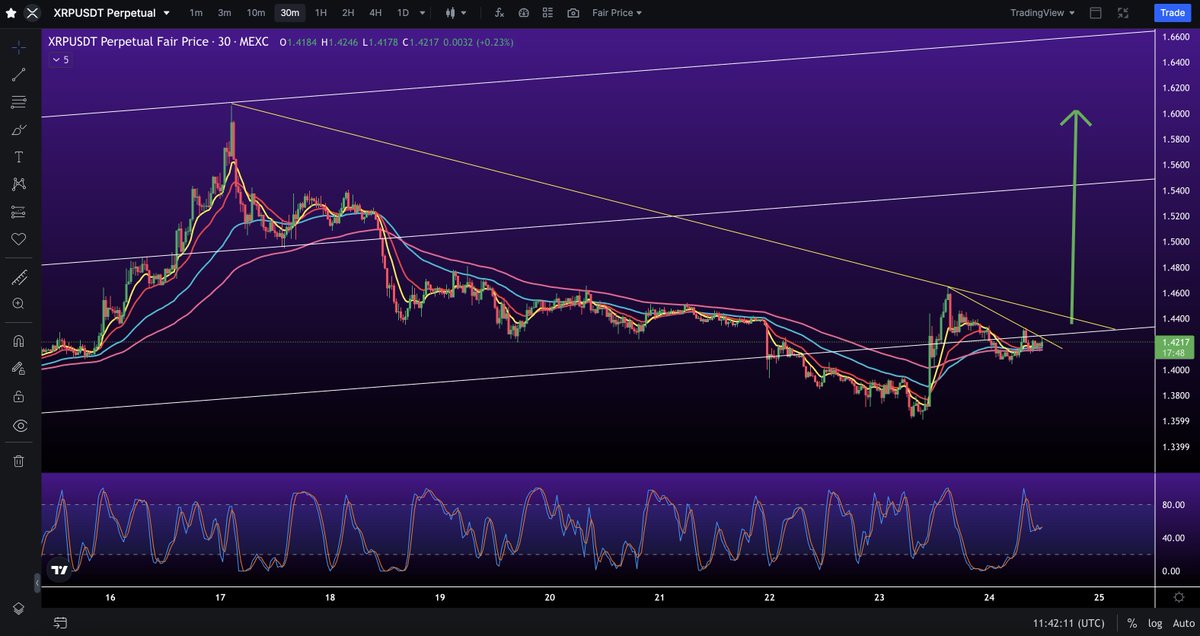
Task: Toggle stay in drawing mode pencil-lock
Action: tap(18, 368)
